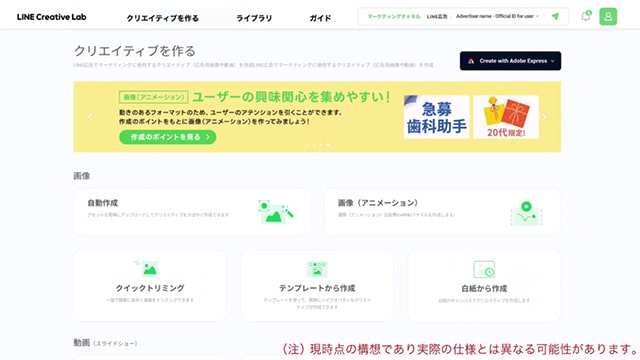Screen dimensions: 640x360
Task: Click the 作成のポイントを見る button
Action: click(x=168, y=137)
